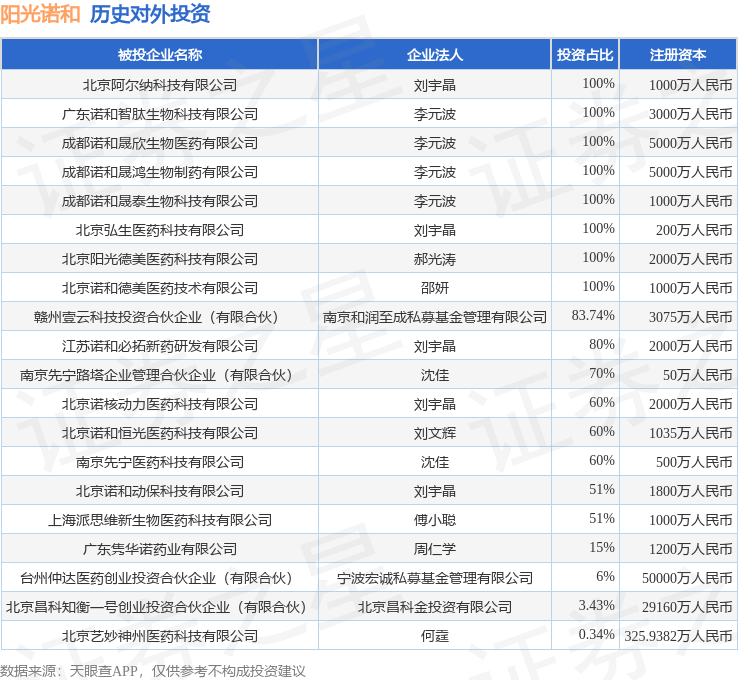738x680 pixels.
Task: Click the 被投企业名称 column header
Action: (160, 55)
